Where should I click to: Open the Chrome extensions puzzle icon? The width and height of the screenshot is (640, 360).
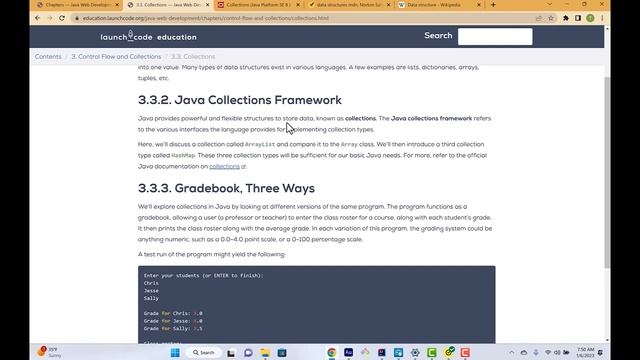click(x=566, y=18)
